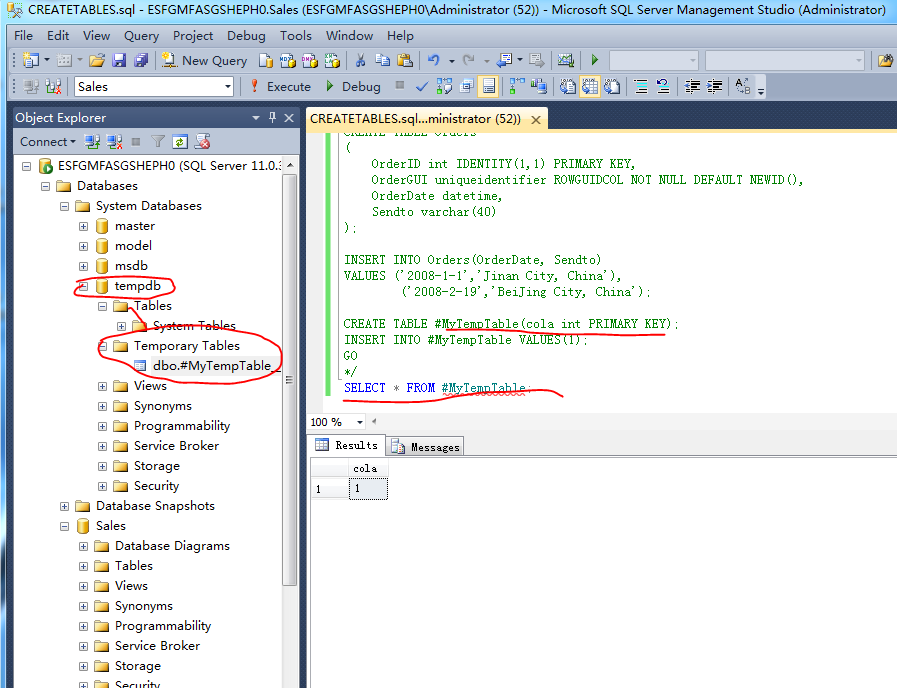Click the cola column header

(x=368, y=468)
